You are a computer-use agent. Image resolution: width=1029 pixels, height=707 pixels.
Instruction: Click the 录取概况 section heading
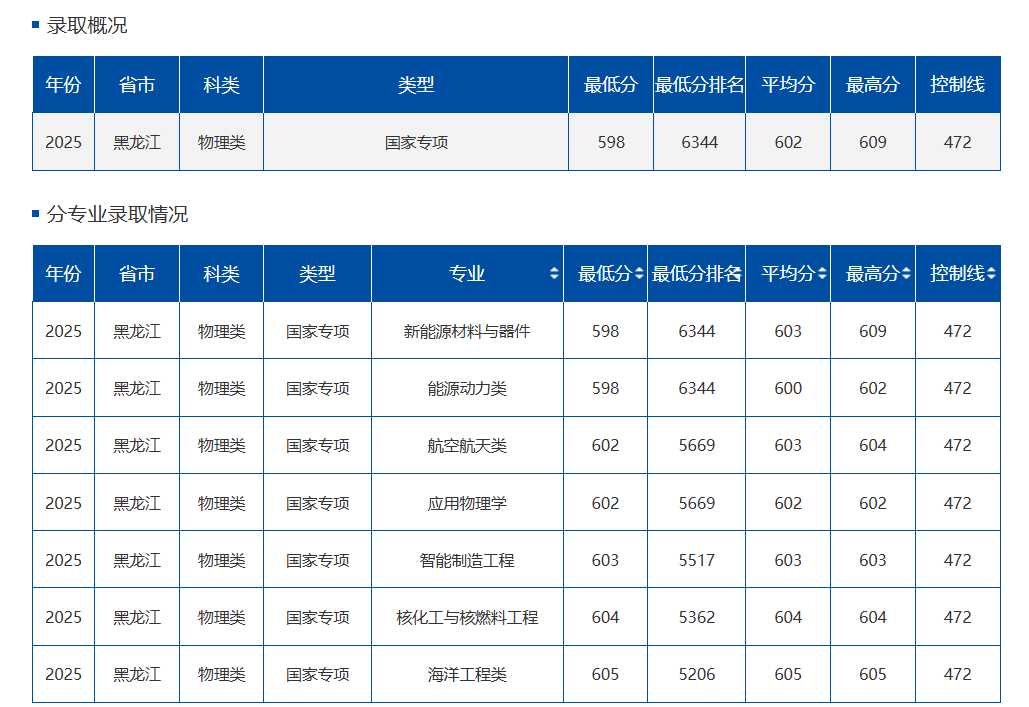coord(87,26)
